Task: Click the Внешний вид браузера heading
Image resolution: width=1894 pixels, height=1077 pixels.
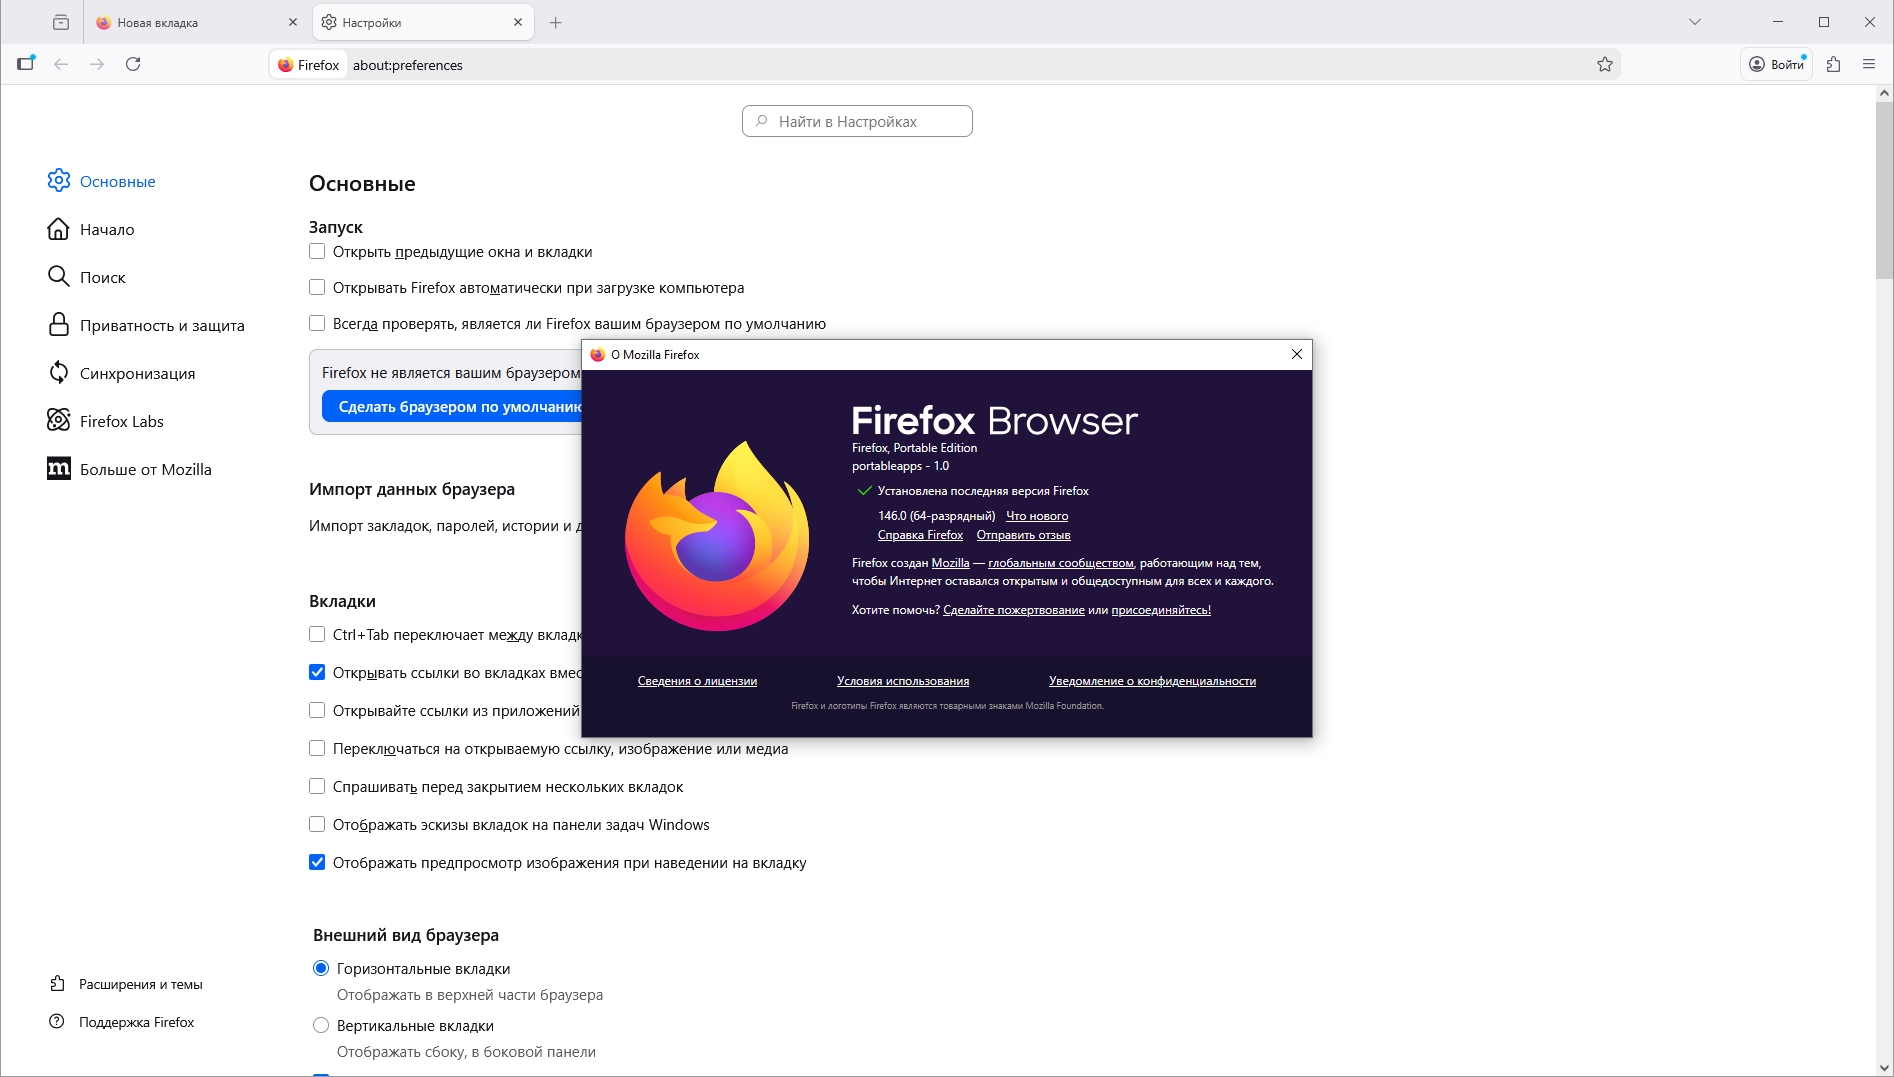Action: (406, 935)
